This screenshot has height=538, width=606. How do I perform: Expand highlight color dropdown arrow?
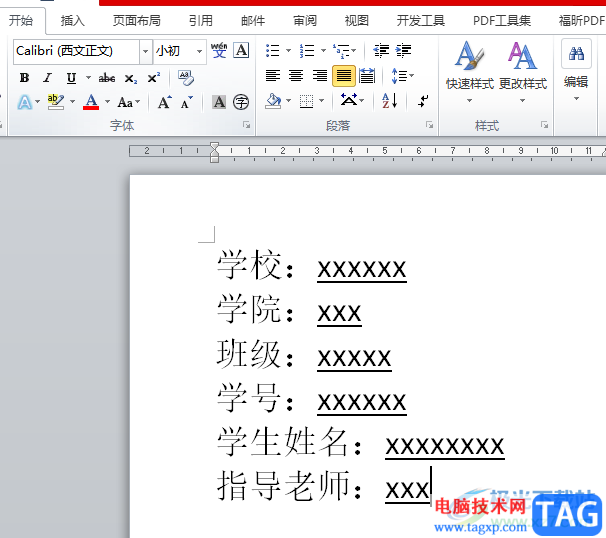[x=72, y=102]
